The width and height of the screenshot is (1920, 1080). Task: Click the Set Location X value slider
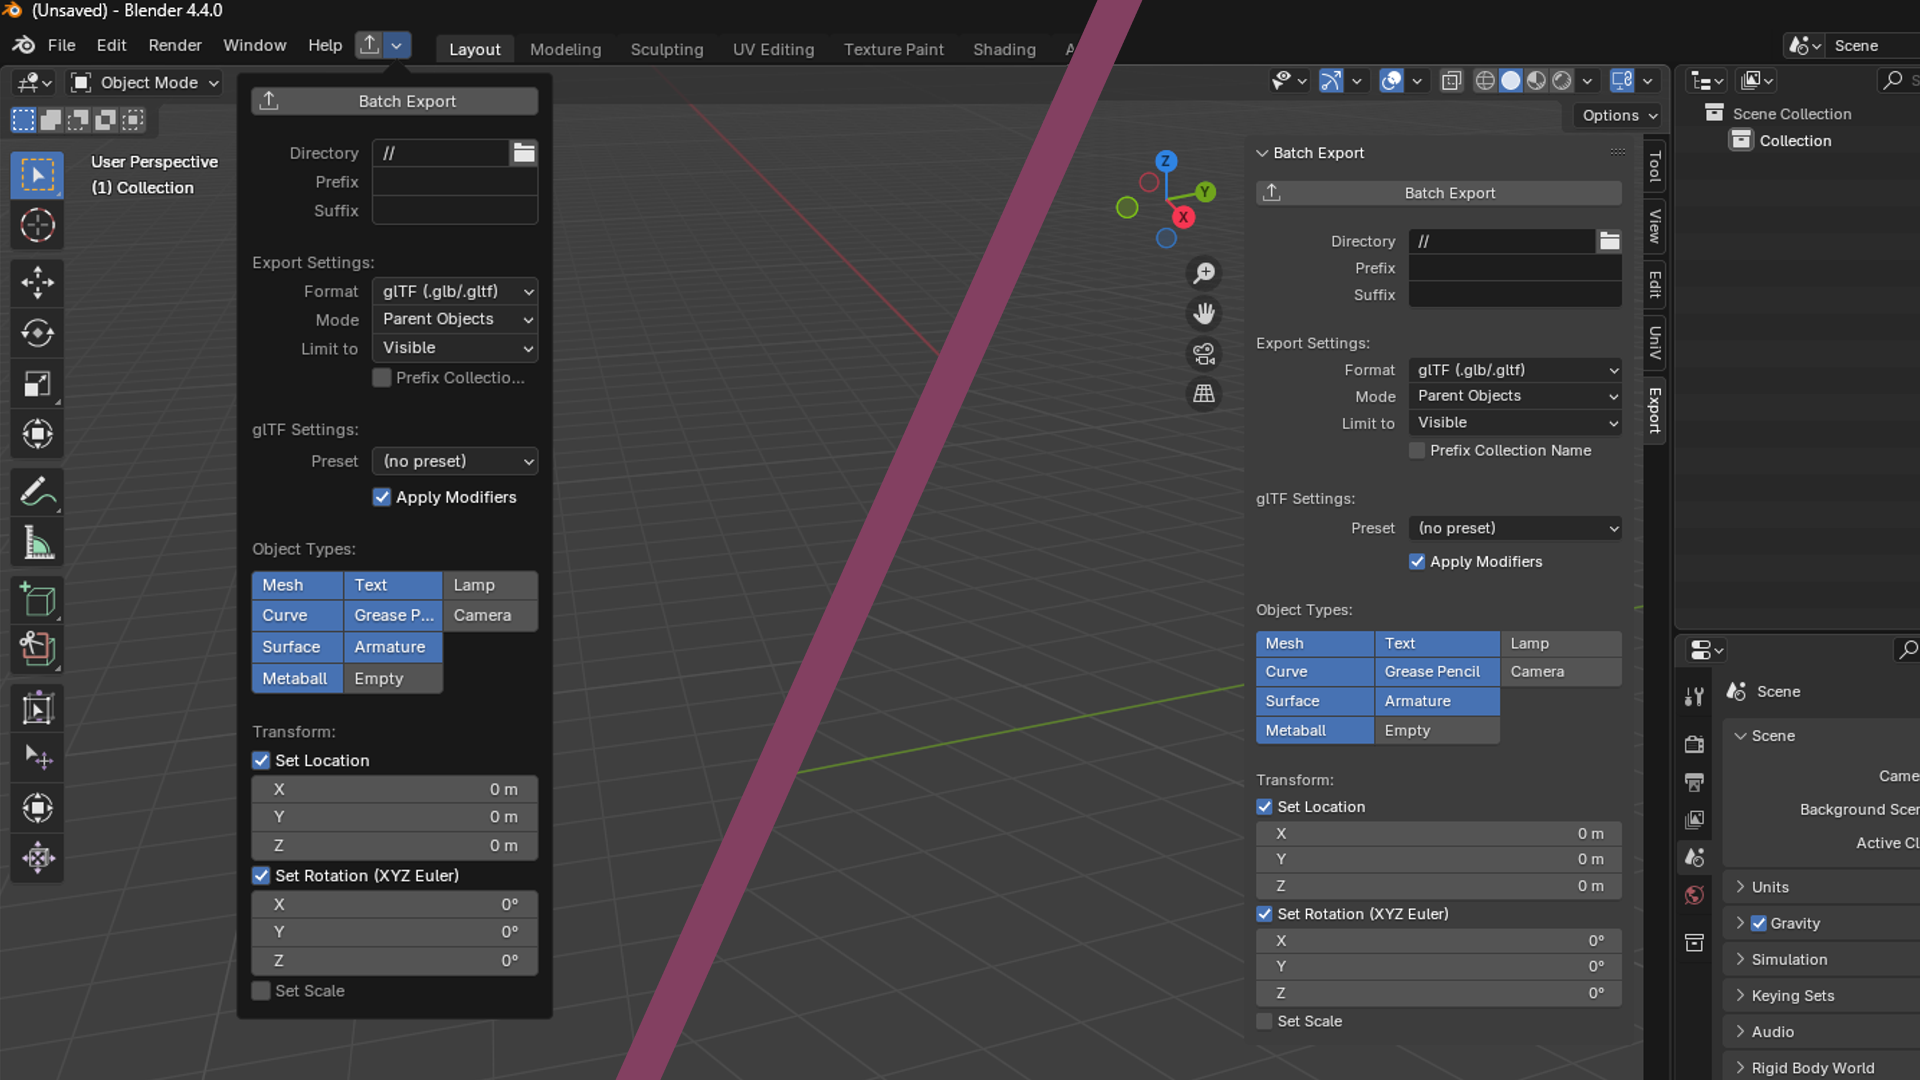[394, 789]
